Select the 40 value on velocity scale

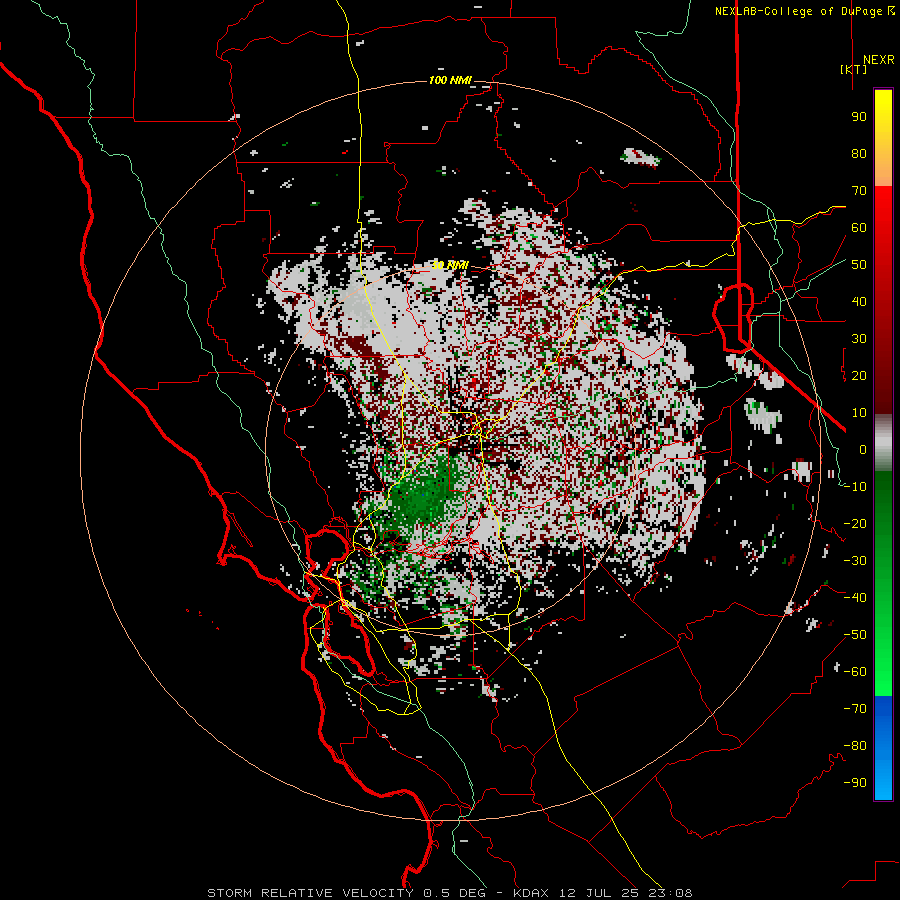click(859, 302)
